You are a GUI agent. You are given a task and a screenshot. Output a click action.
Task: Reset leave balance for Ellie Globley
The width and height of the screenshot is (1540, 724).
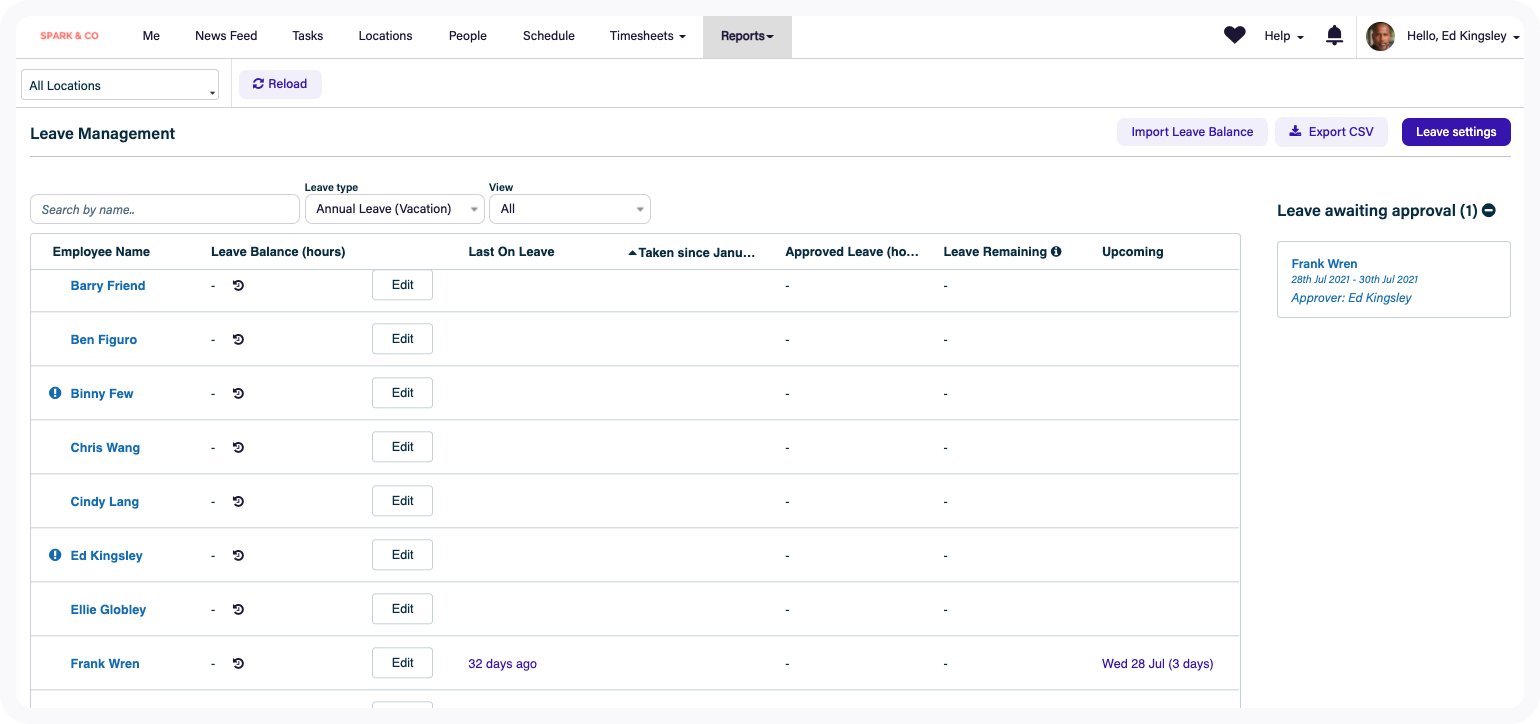(x=238, y=610)
